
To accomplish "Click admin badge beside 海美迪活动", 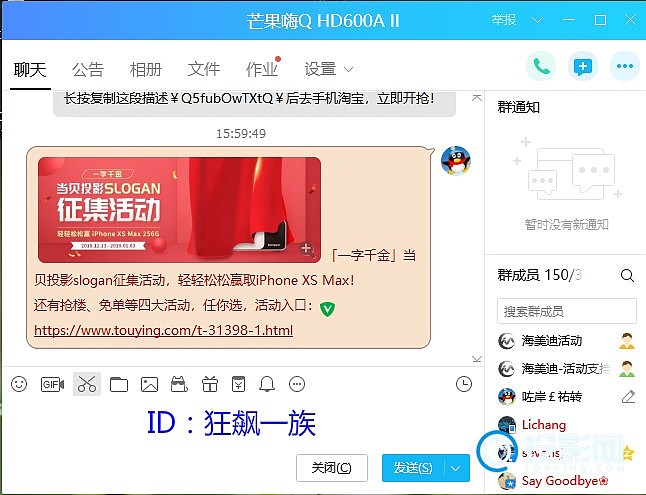I will point(627,341).
